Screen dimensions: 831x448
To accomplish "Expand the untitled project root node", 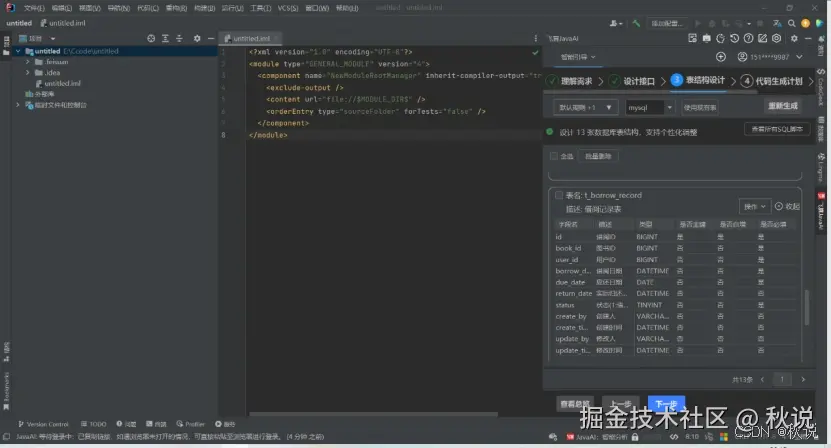I will 19,51.
